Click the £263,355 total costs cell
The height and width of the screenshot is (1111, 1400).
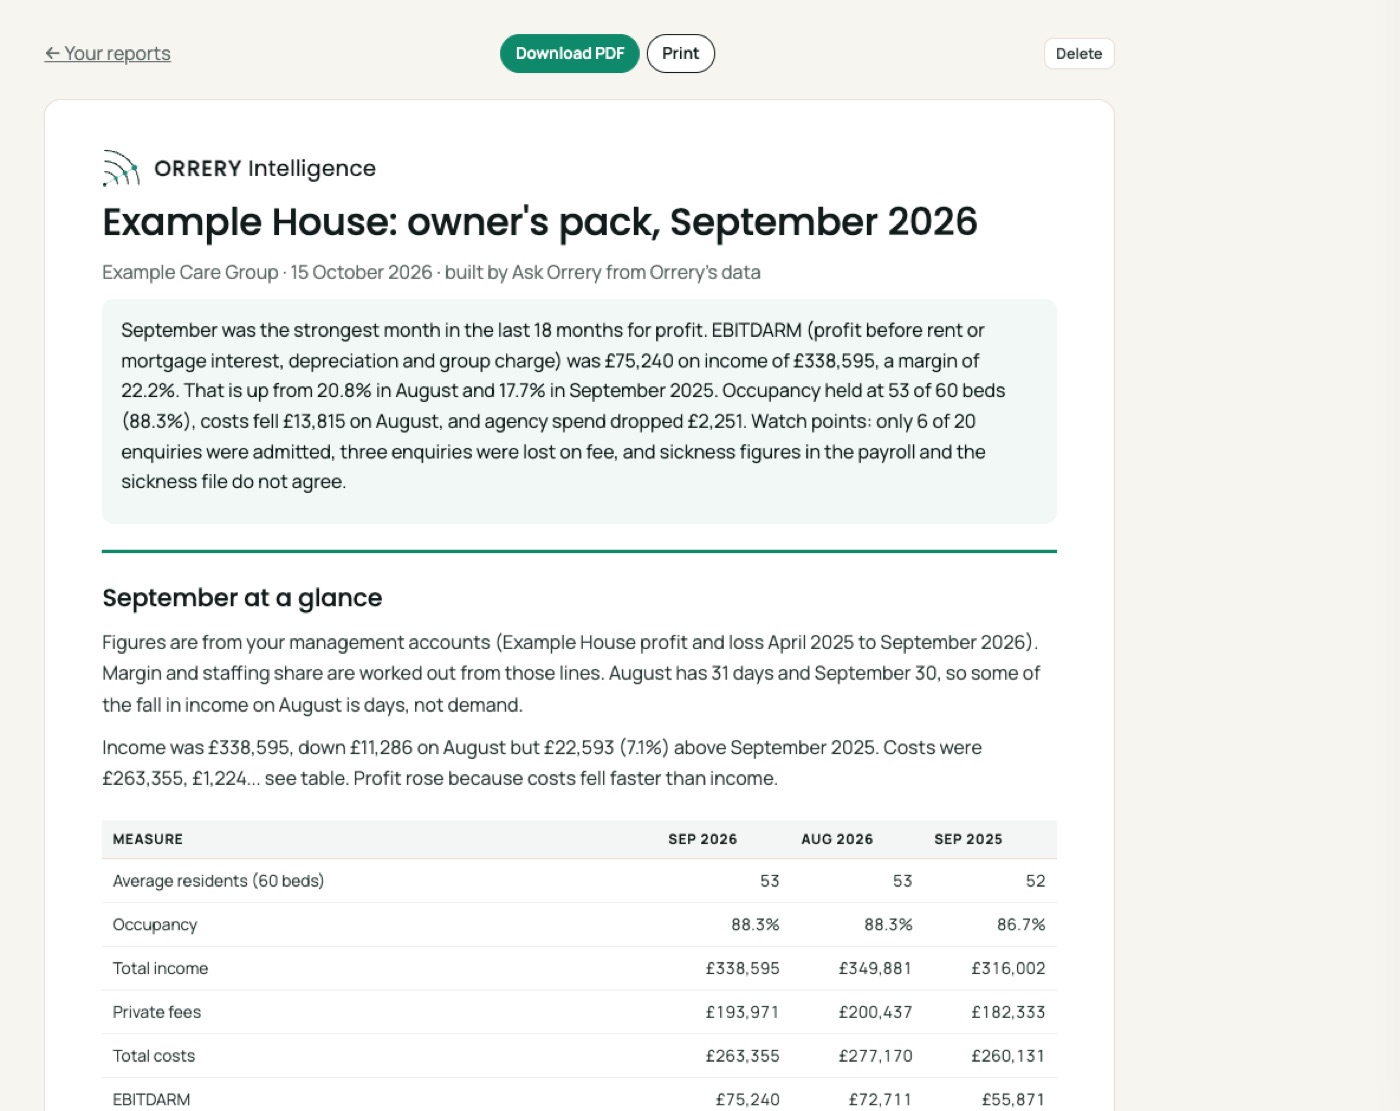coord(743,1056)
